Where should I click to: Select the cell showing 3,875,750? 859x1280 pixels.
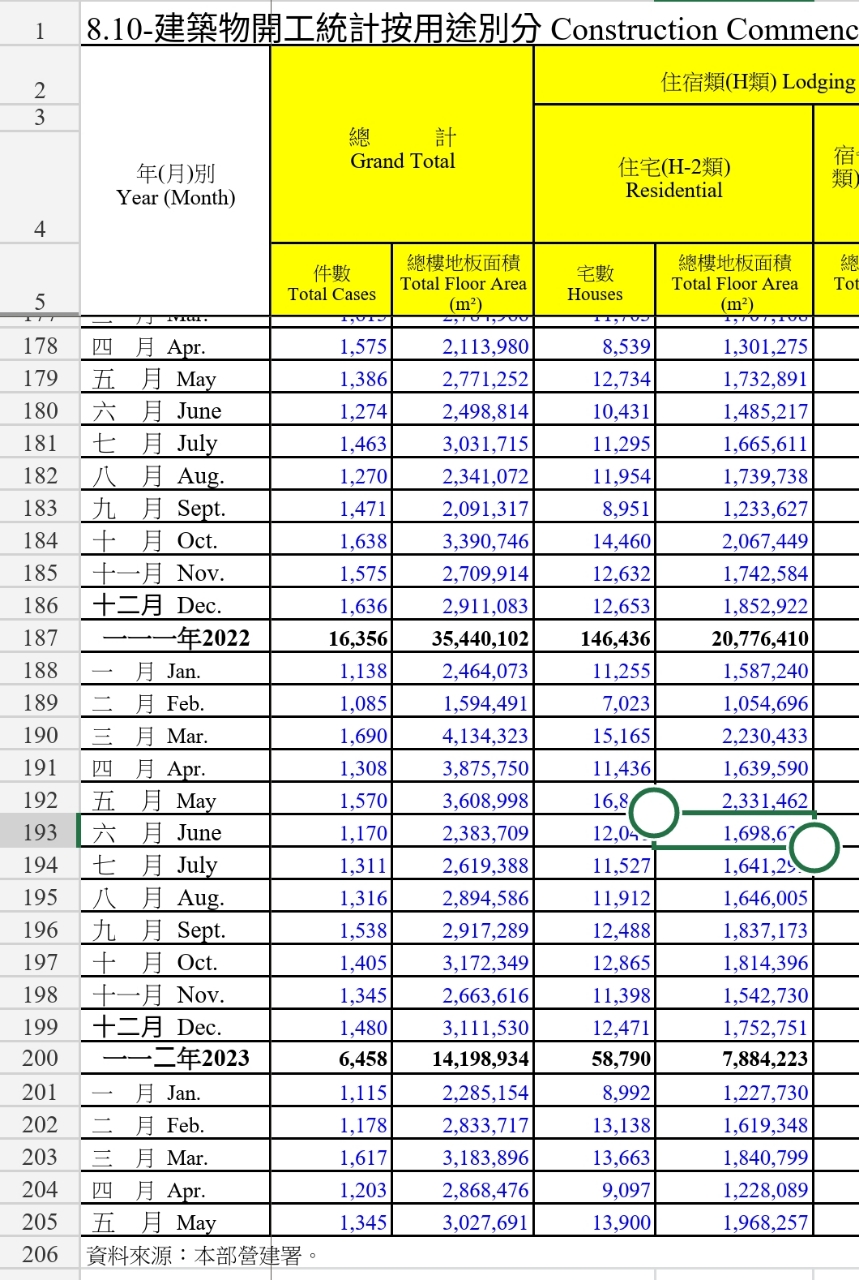click(x=463, y=768)
